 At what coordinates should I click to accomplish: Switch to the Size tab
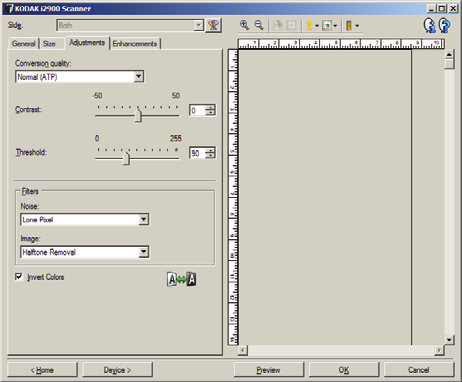49,44
